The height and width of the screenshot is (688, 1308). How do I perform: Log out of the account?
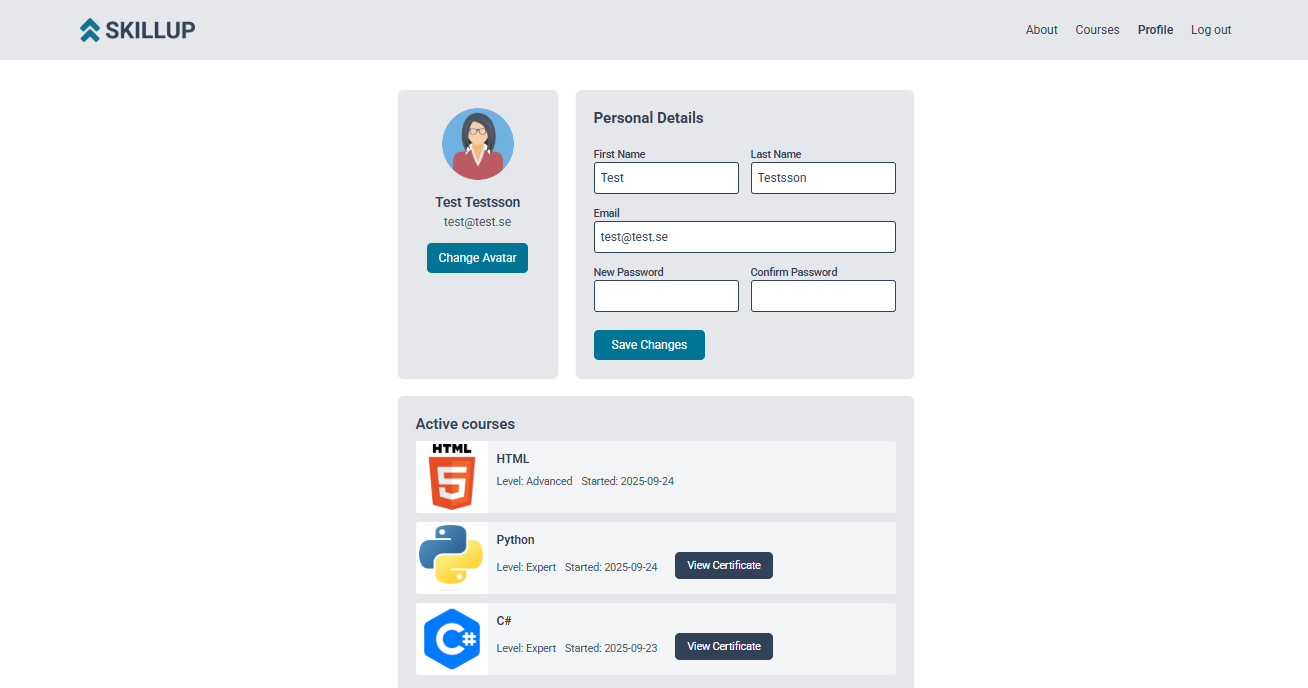click(x=1211, y=30)
